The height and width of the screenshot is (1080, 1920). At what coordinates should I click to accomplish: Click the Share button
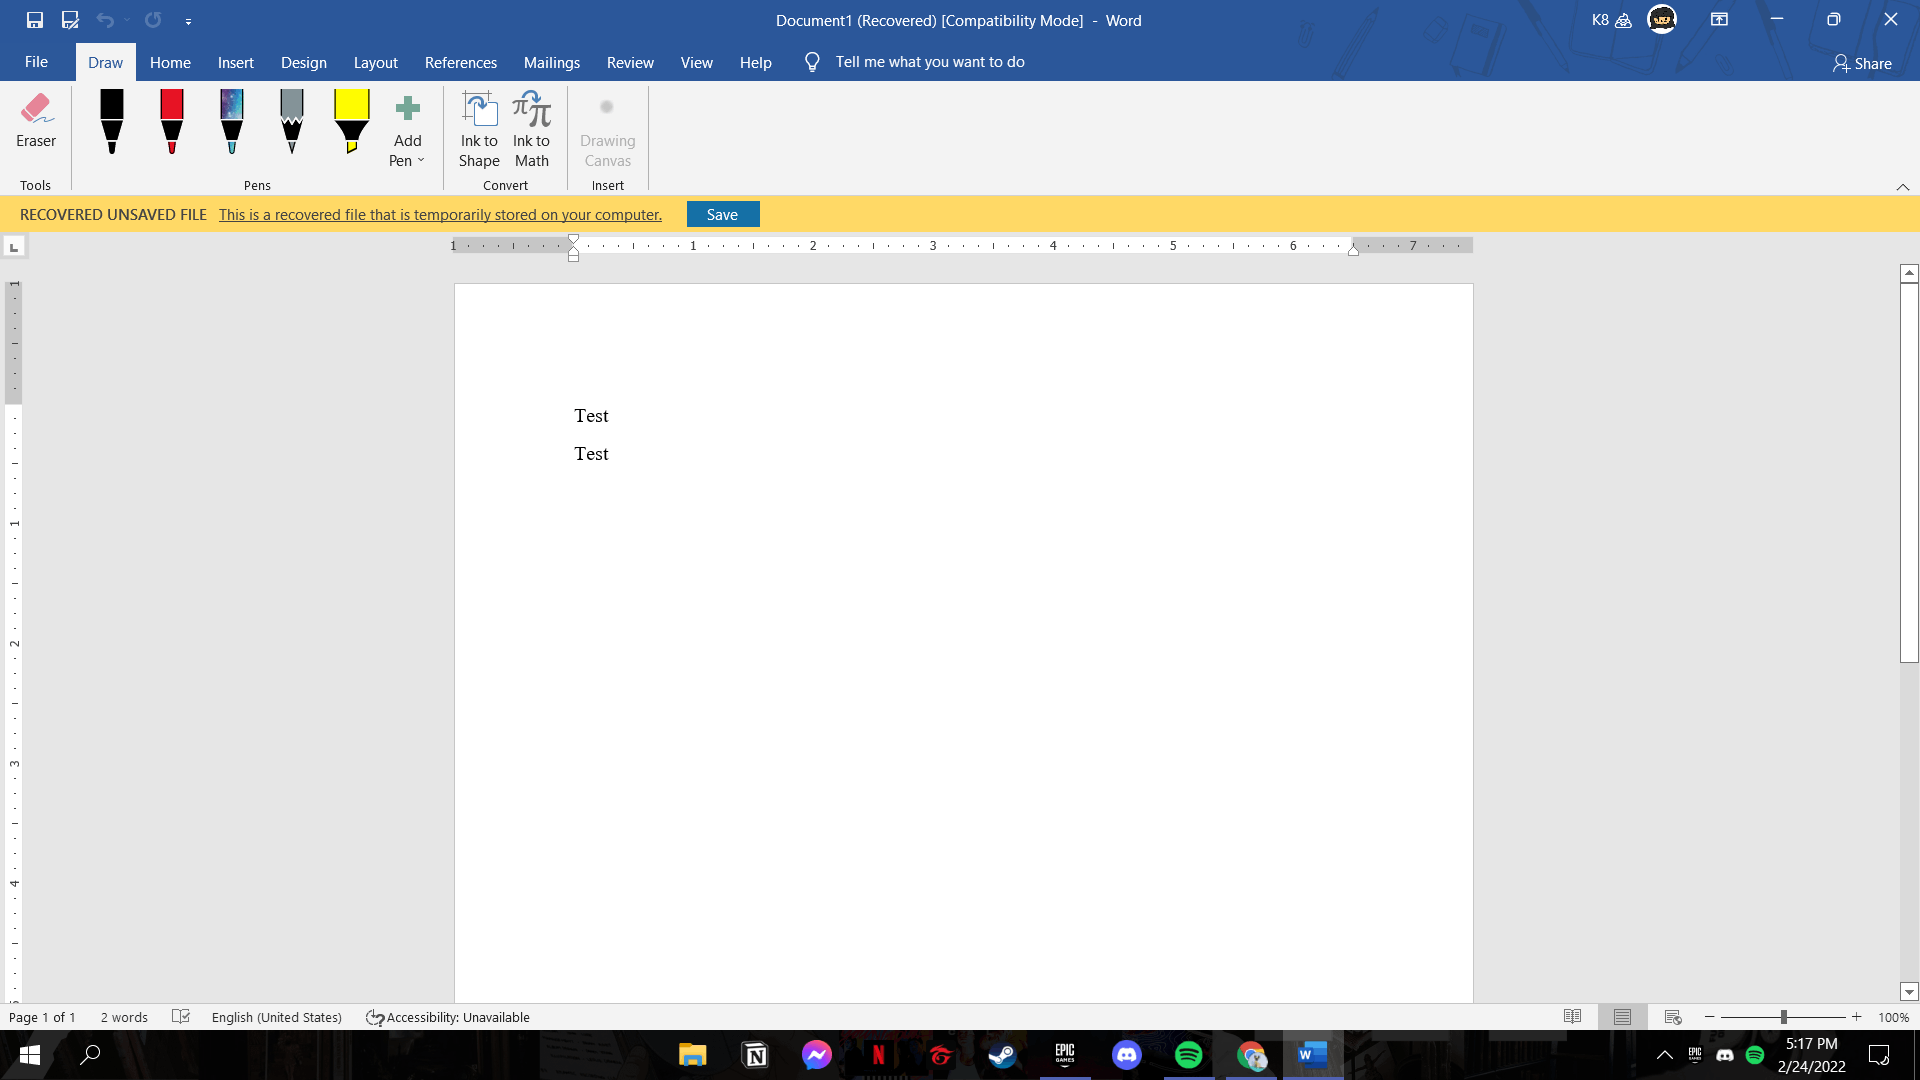1862,63
